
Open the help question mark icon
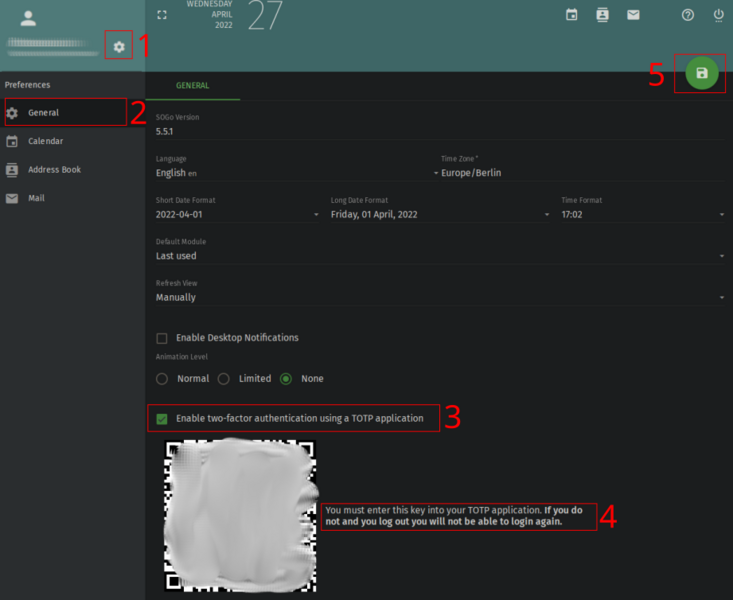pos(687,15)
